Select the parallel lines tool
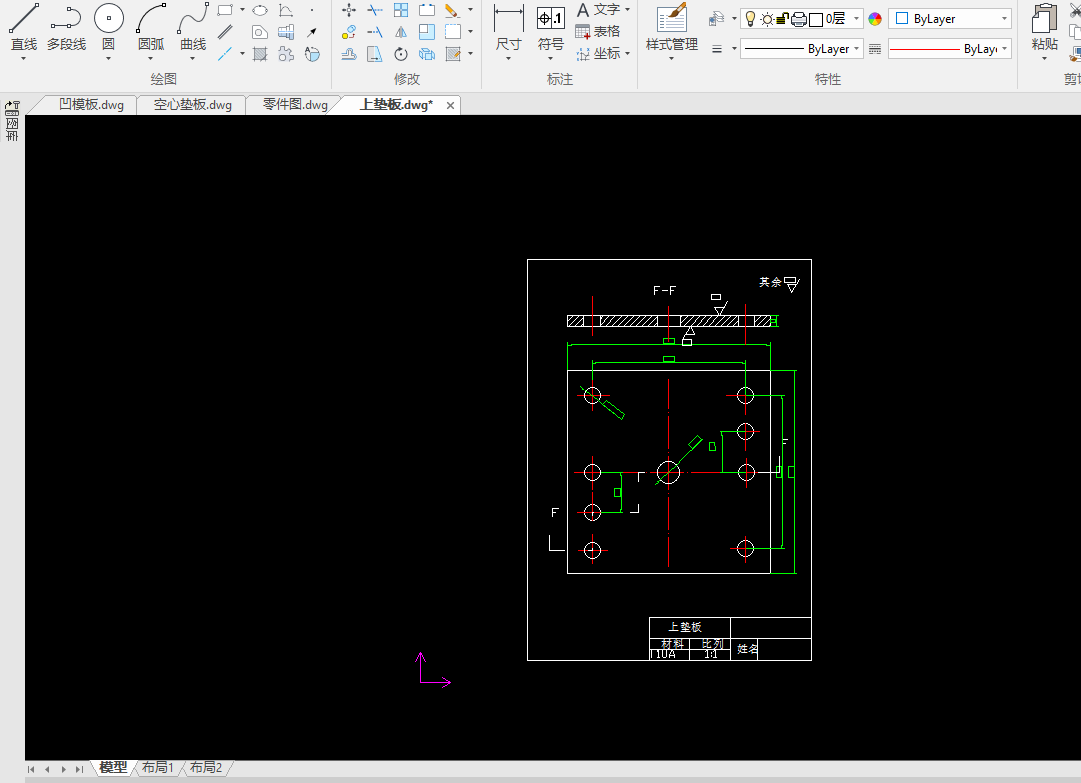Screen dimensions: 1081x783 (x=225, y=32)
